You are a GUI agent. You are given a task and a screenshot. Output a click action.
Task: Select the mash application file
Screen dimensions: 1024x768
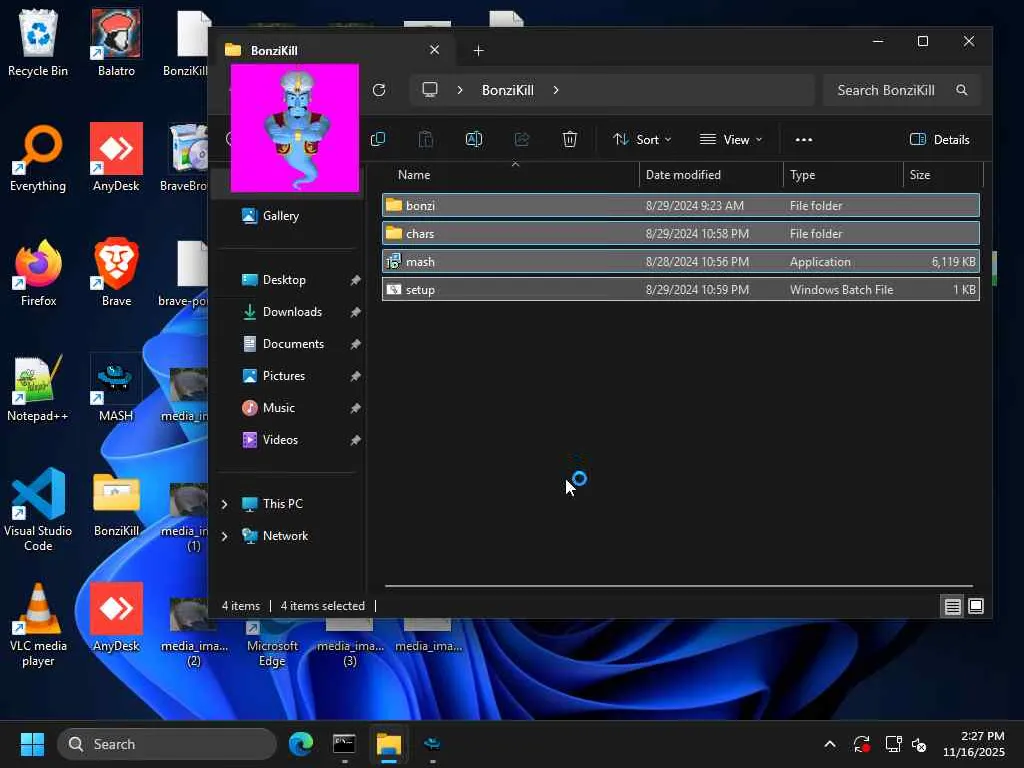click(x=680, y=261)
